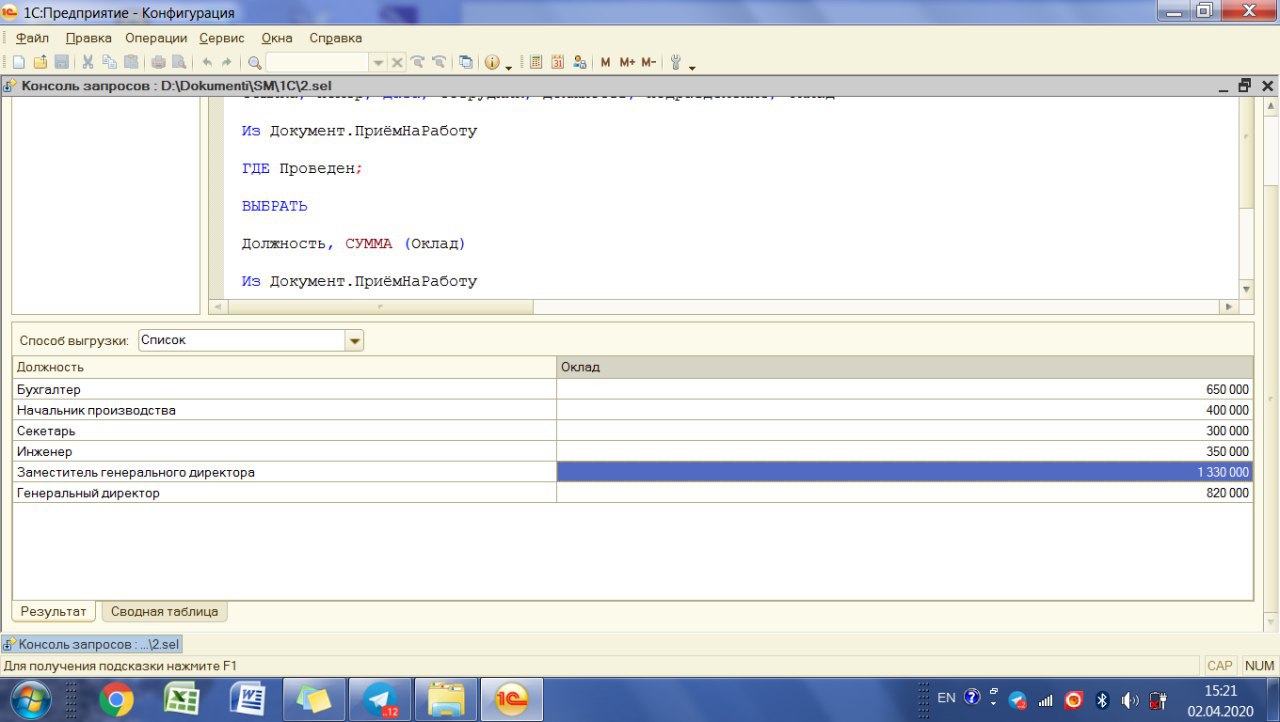Click the query editor vertical scroll down arrow

1246,289
